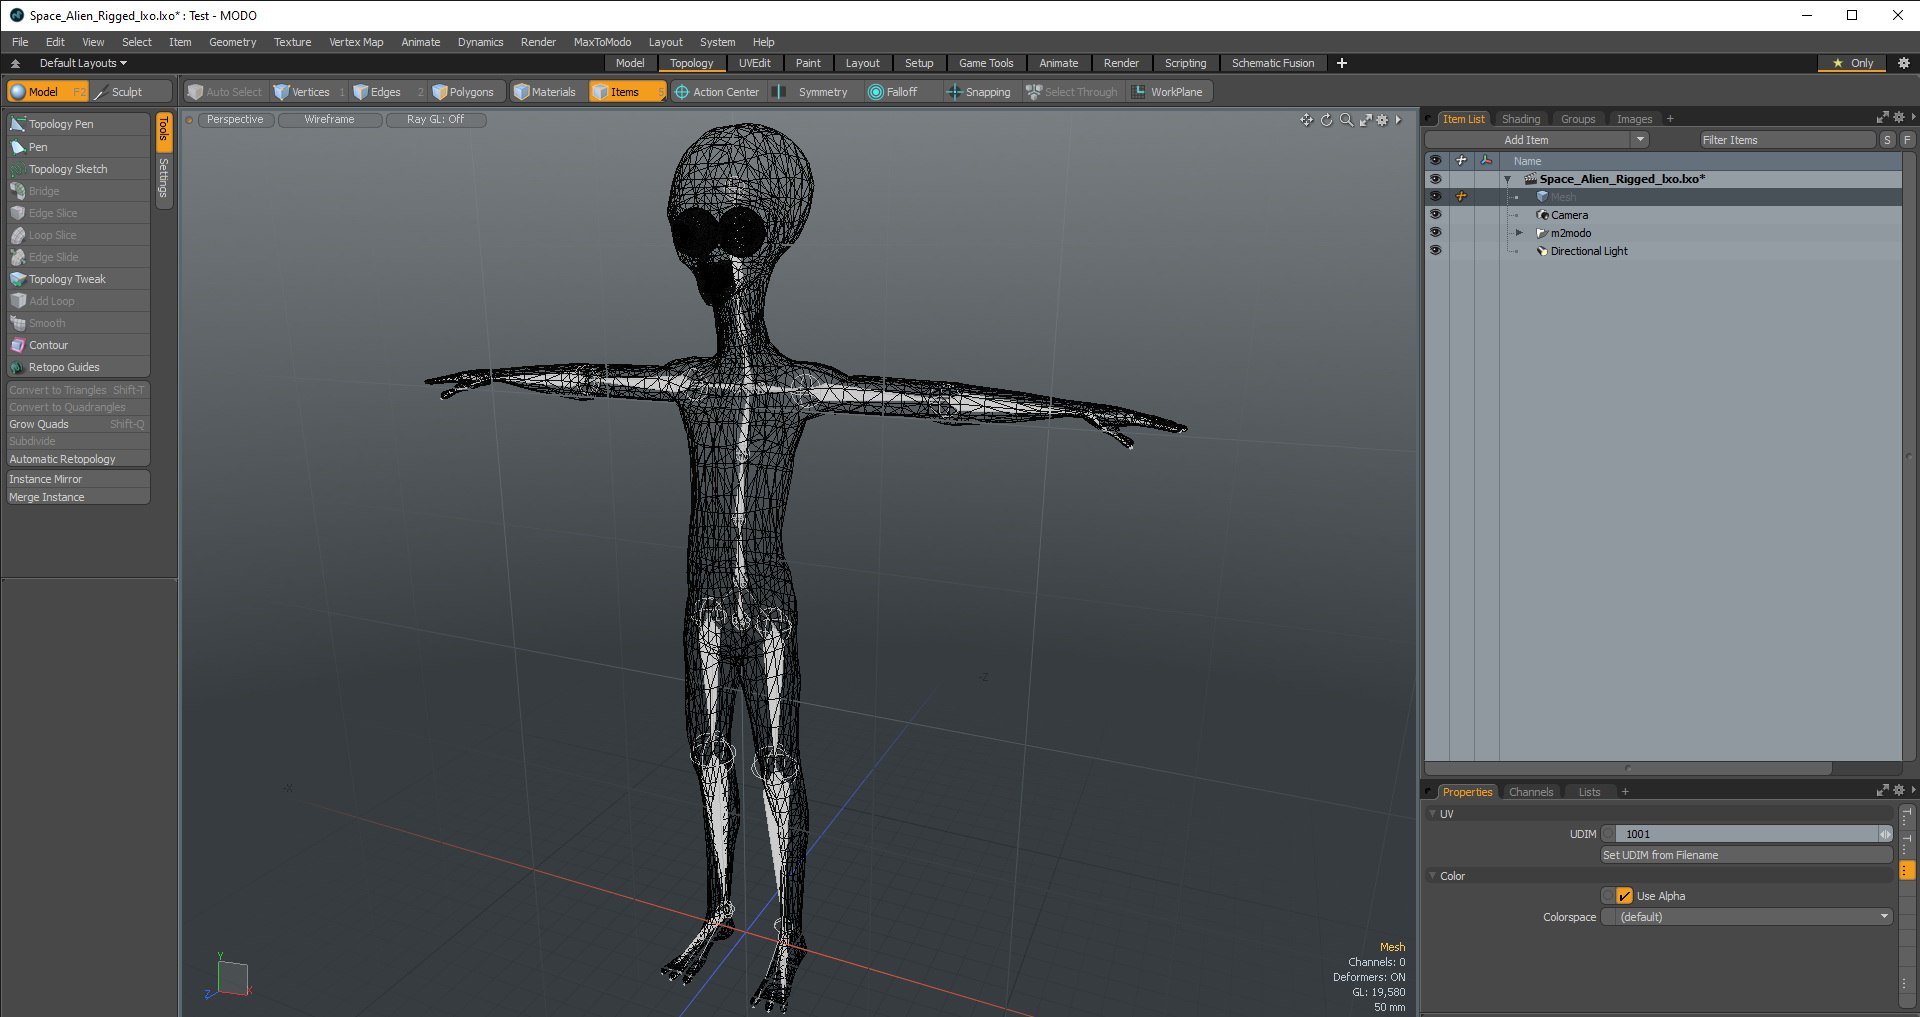Click Merge Instance button
Screen dimensions: 1920x1017
pyautogui.click(x=78, y=497)
